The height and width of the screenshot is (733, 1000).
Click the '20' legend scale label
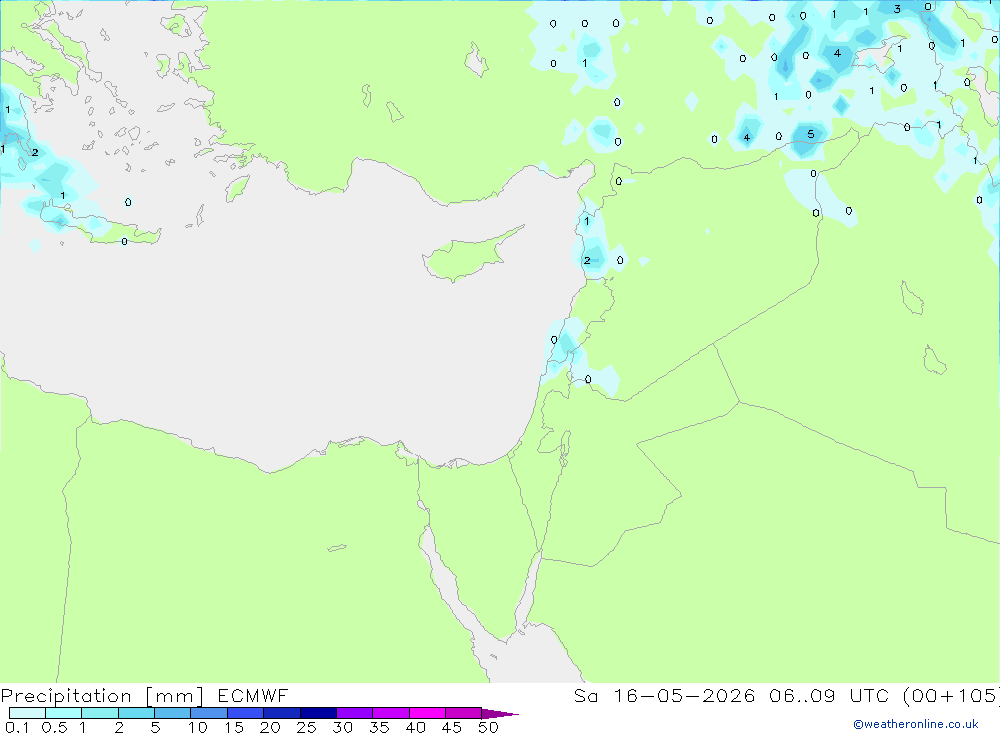point(270,727)
